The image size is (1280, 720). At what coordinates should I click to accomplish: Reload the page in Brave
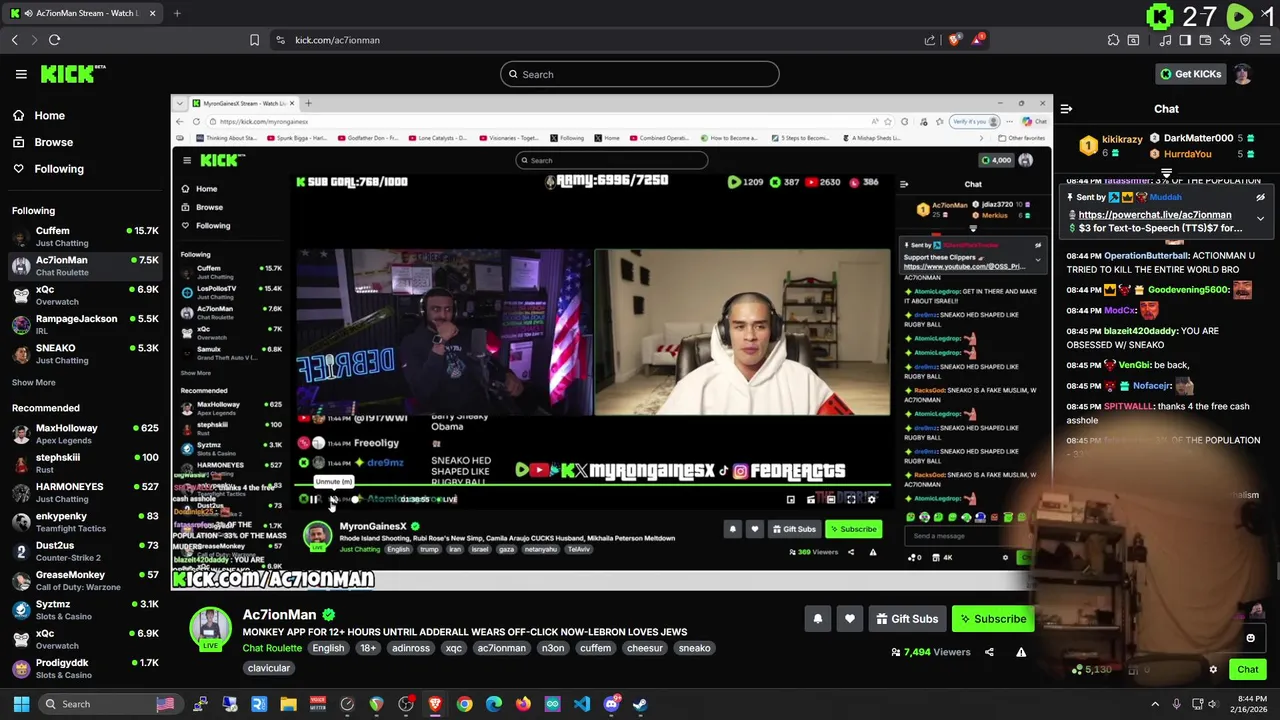coord(54,40)
